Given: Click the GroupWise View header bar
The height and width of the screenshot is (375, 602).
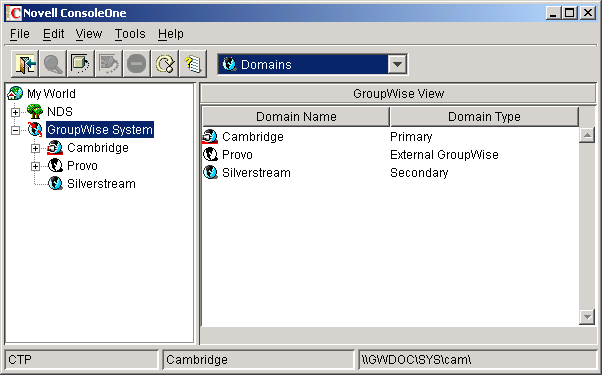Looking at the screenshot, I should click(398, 94).
